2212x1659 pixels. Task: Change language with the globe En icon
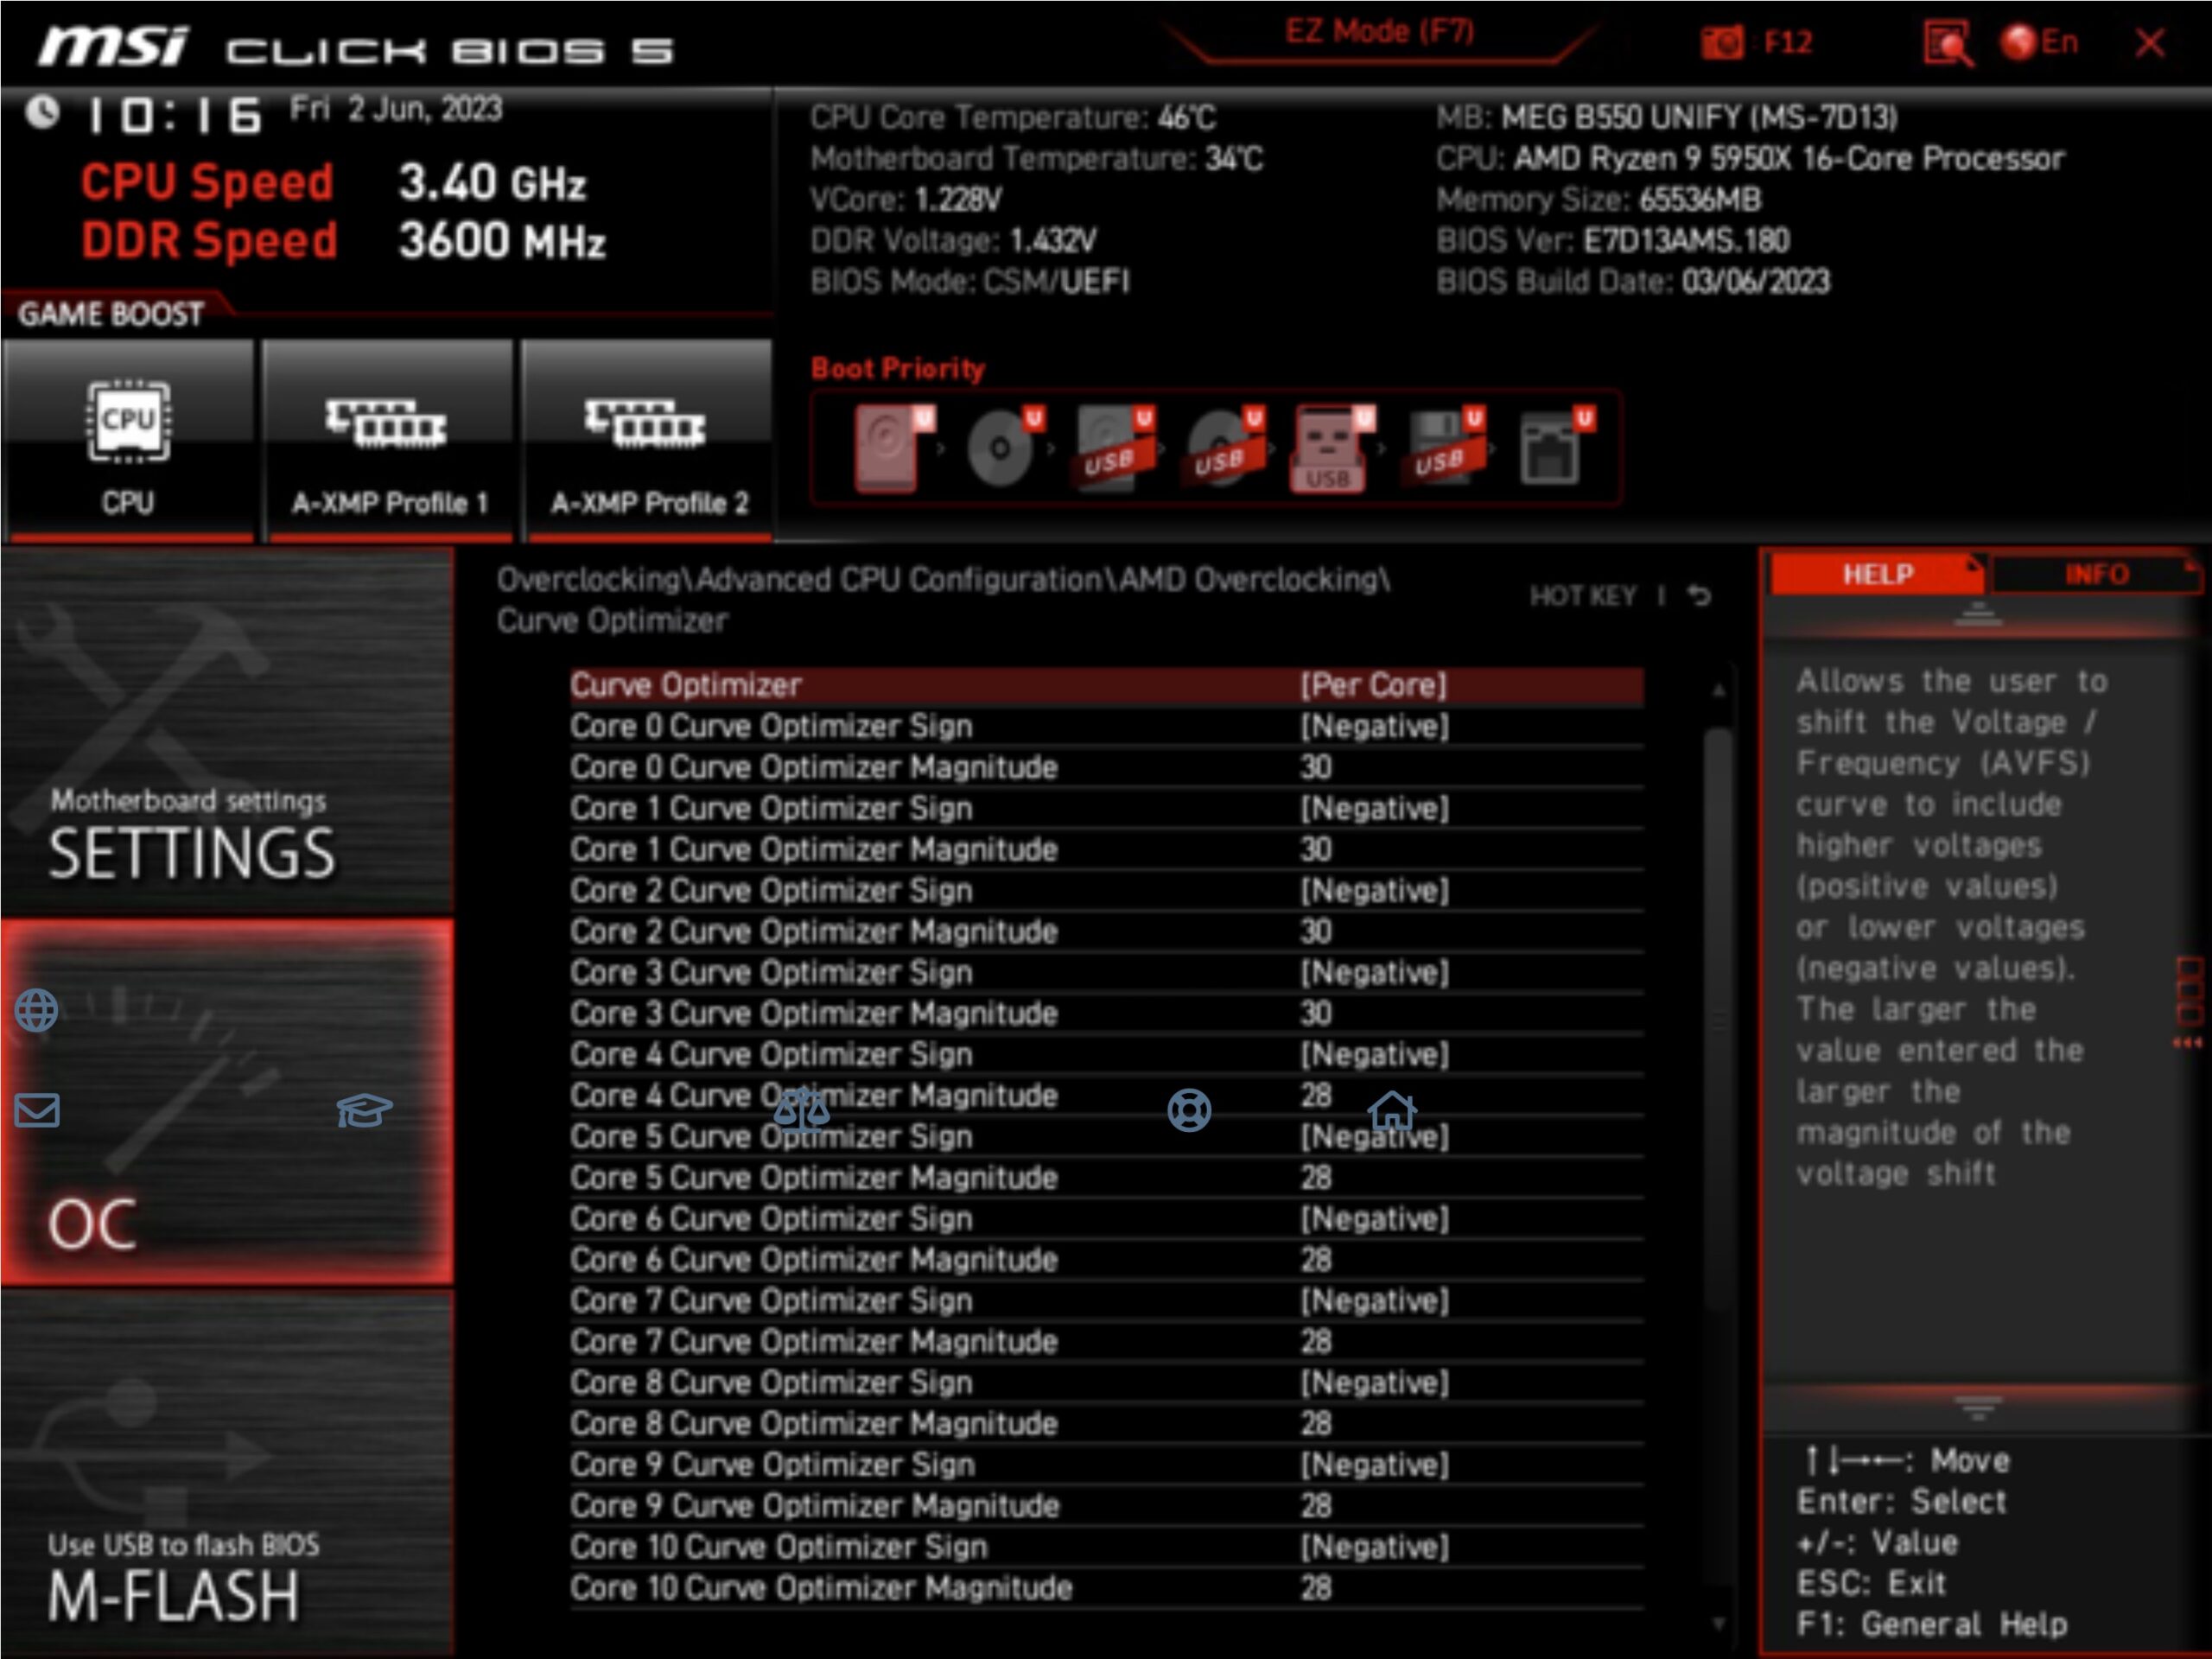(x=2039, y=42)
